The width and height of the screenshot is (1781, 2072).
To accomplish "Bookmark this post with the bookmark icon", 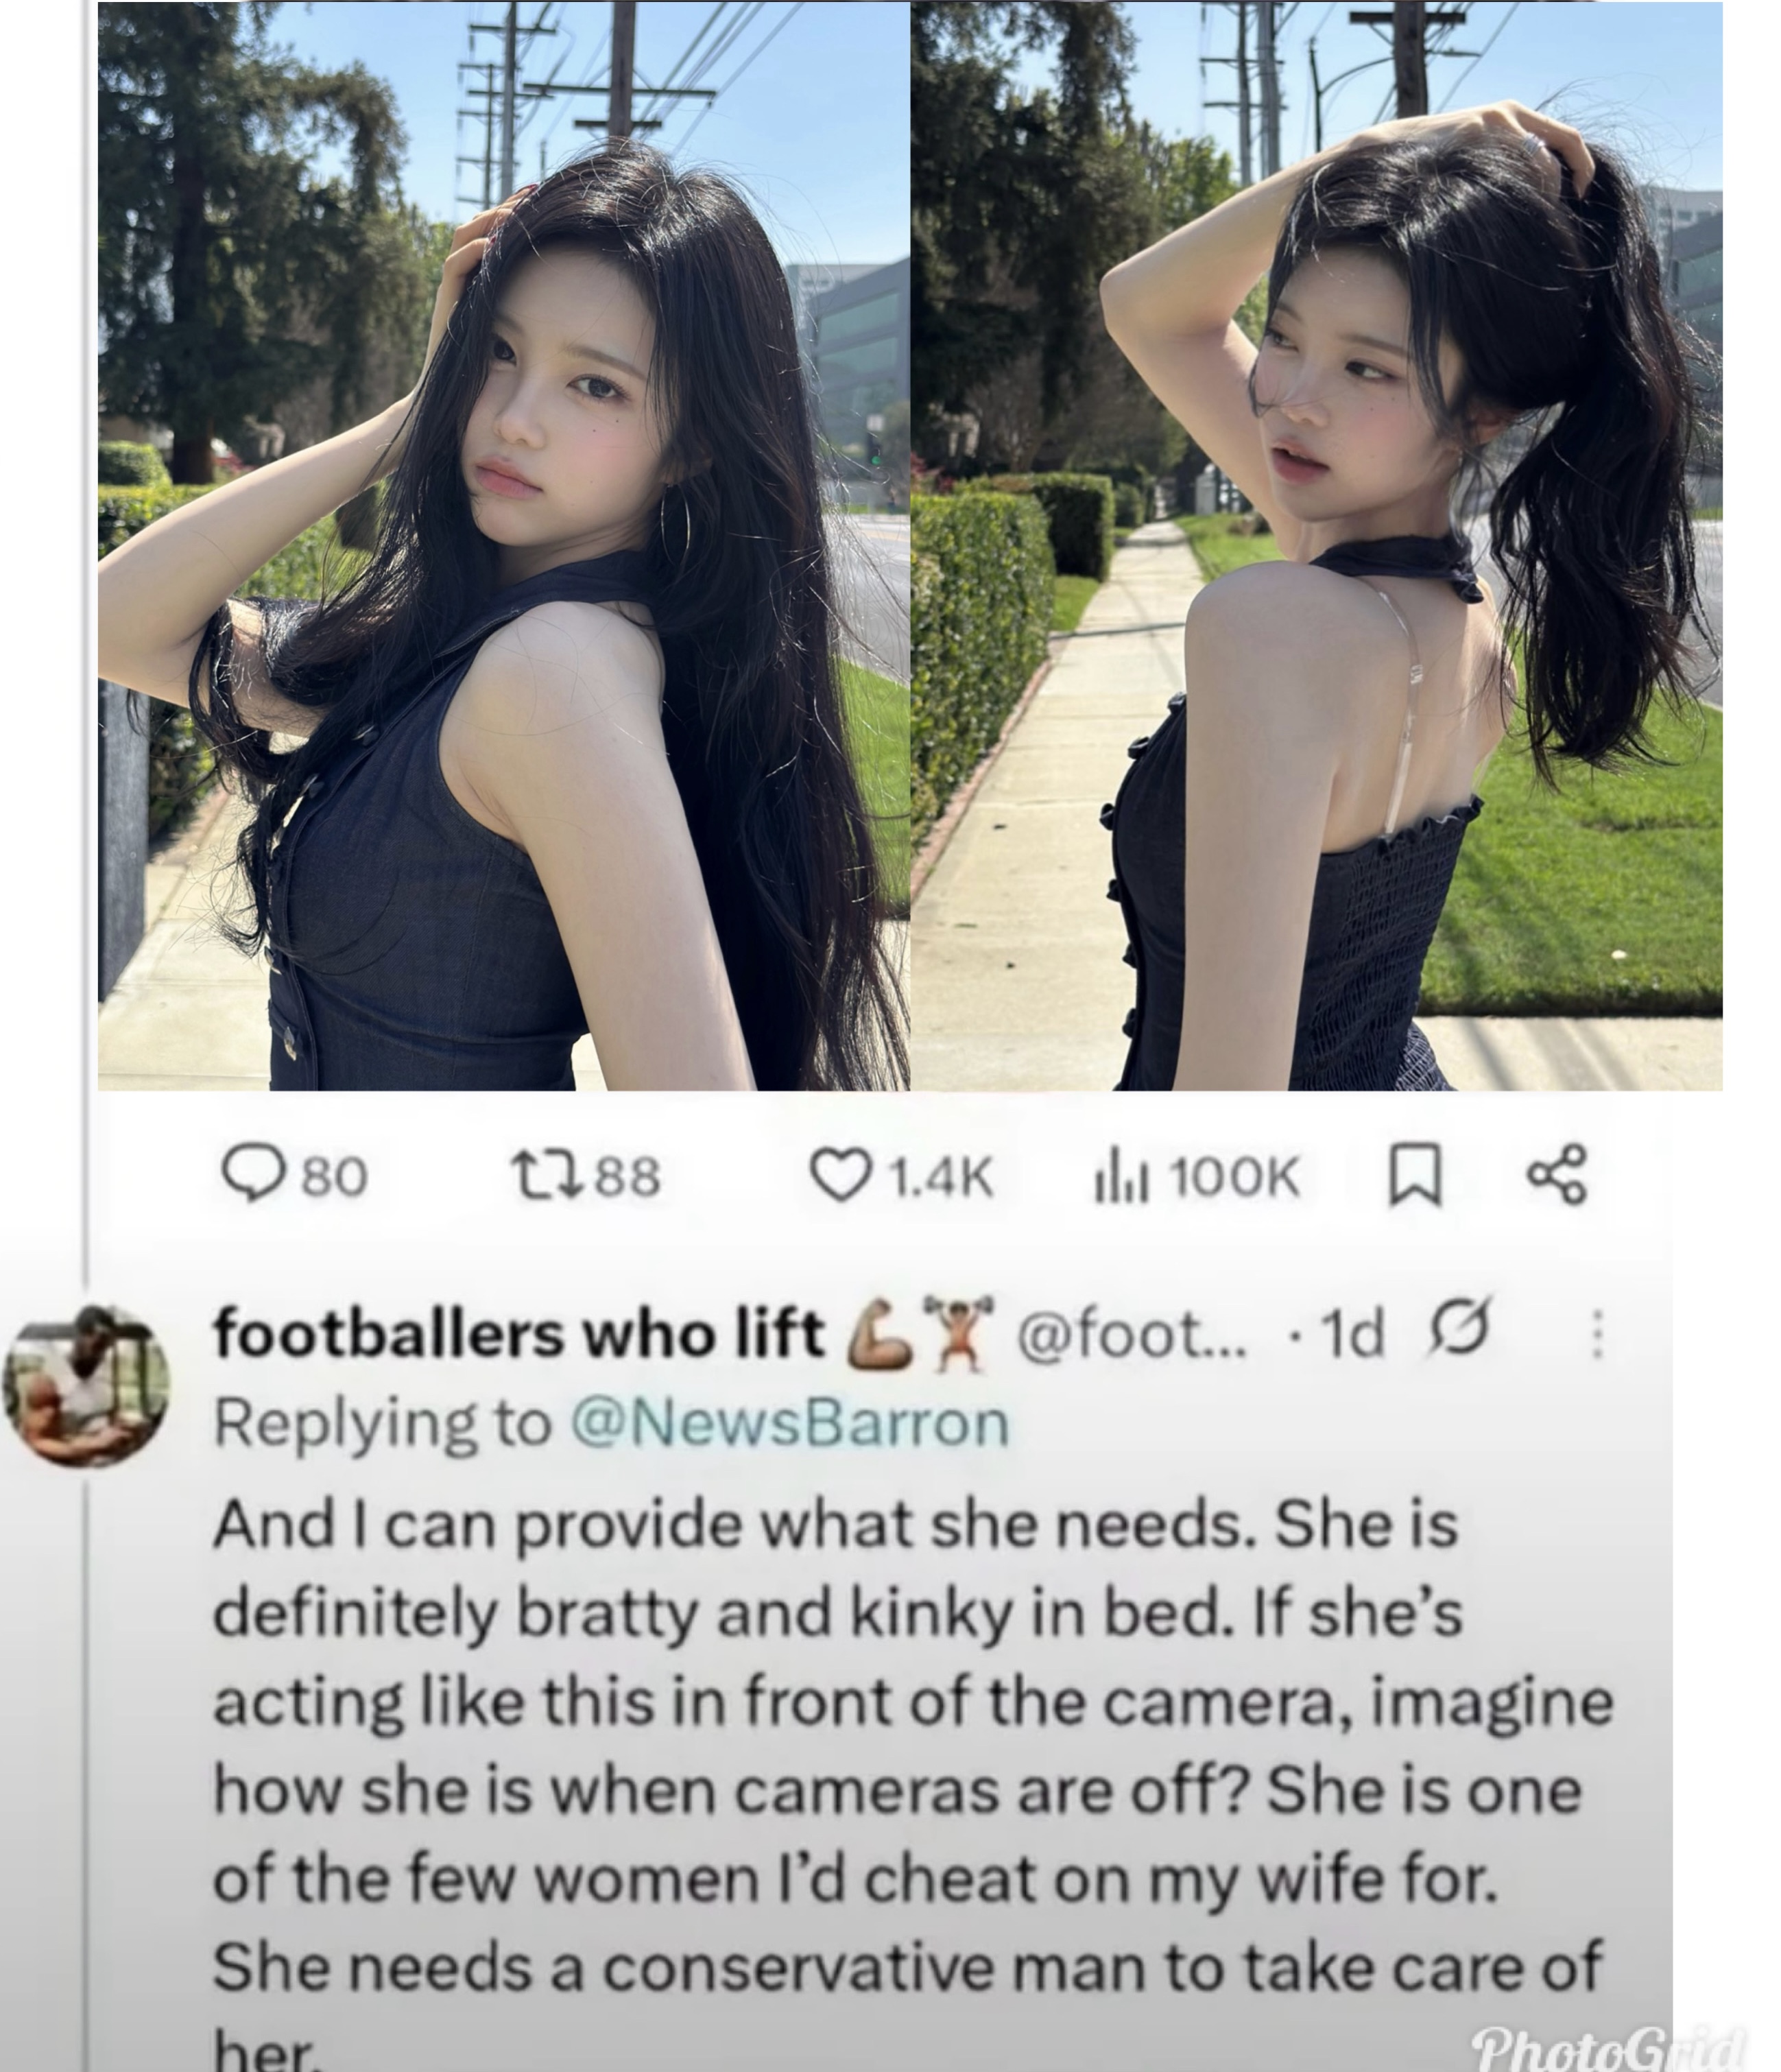I will point(1415,1175).
